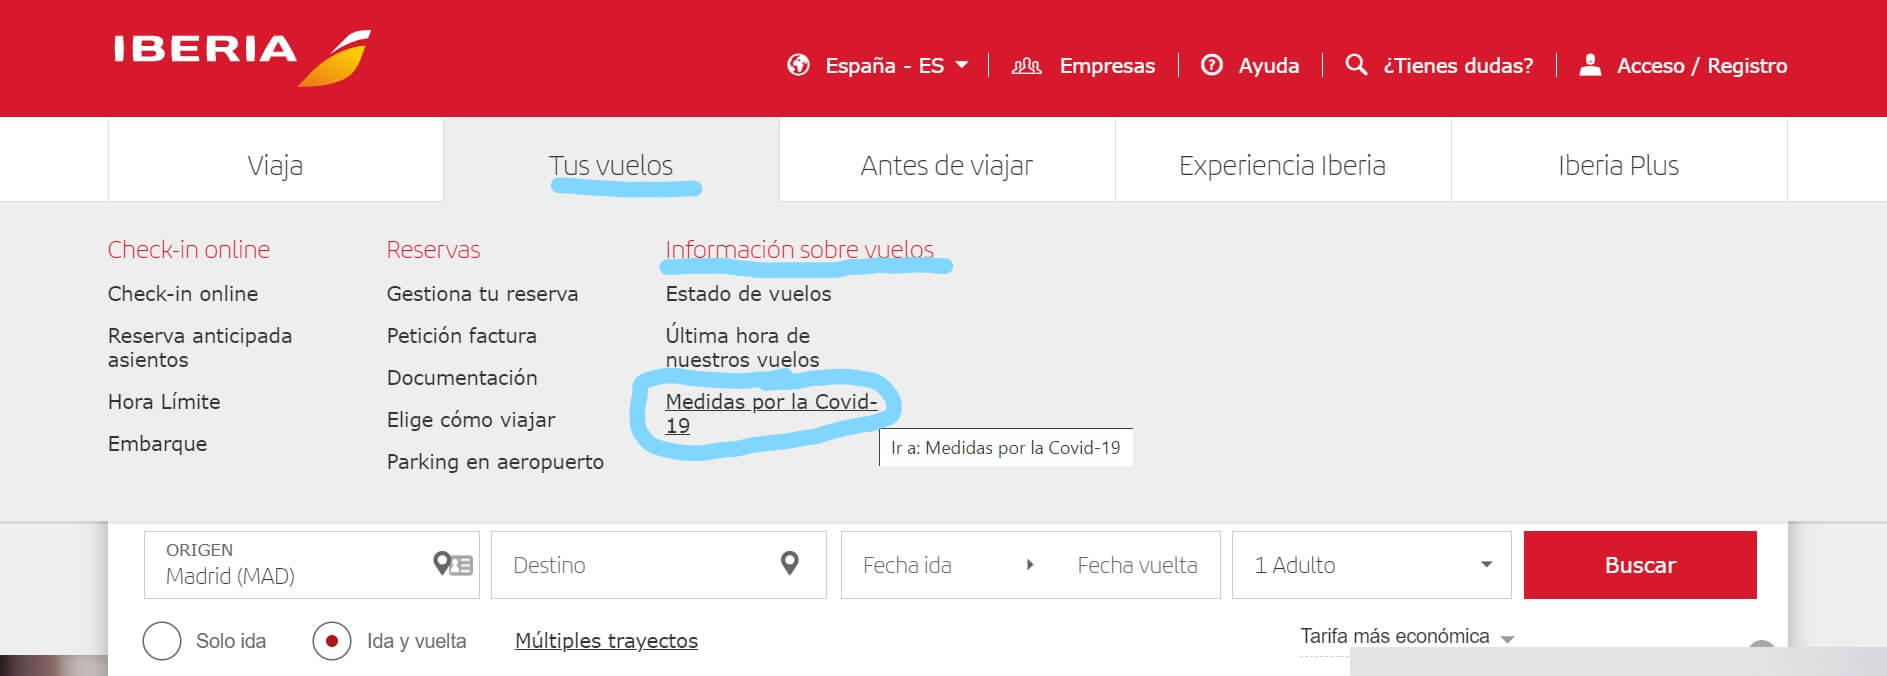
Task: Click the location pin icon in Destino field
Action: click(789, 564)
